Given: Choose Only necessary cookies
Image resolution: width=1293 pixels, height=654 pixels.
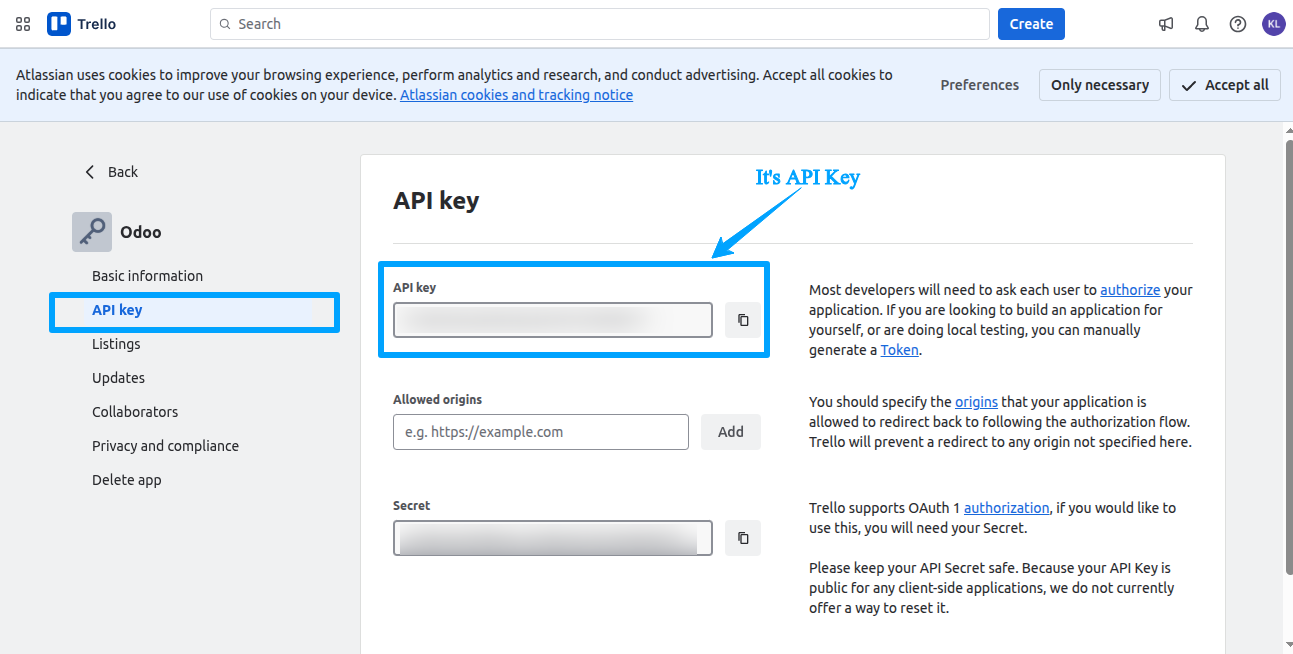Looking at the screenshot, I should [1100, 85].
